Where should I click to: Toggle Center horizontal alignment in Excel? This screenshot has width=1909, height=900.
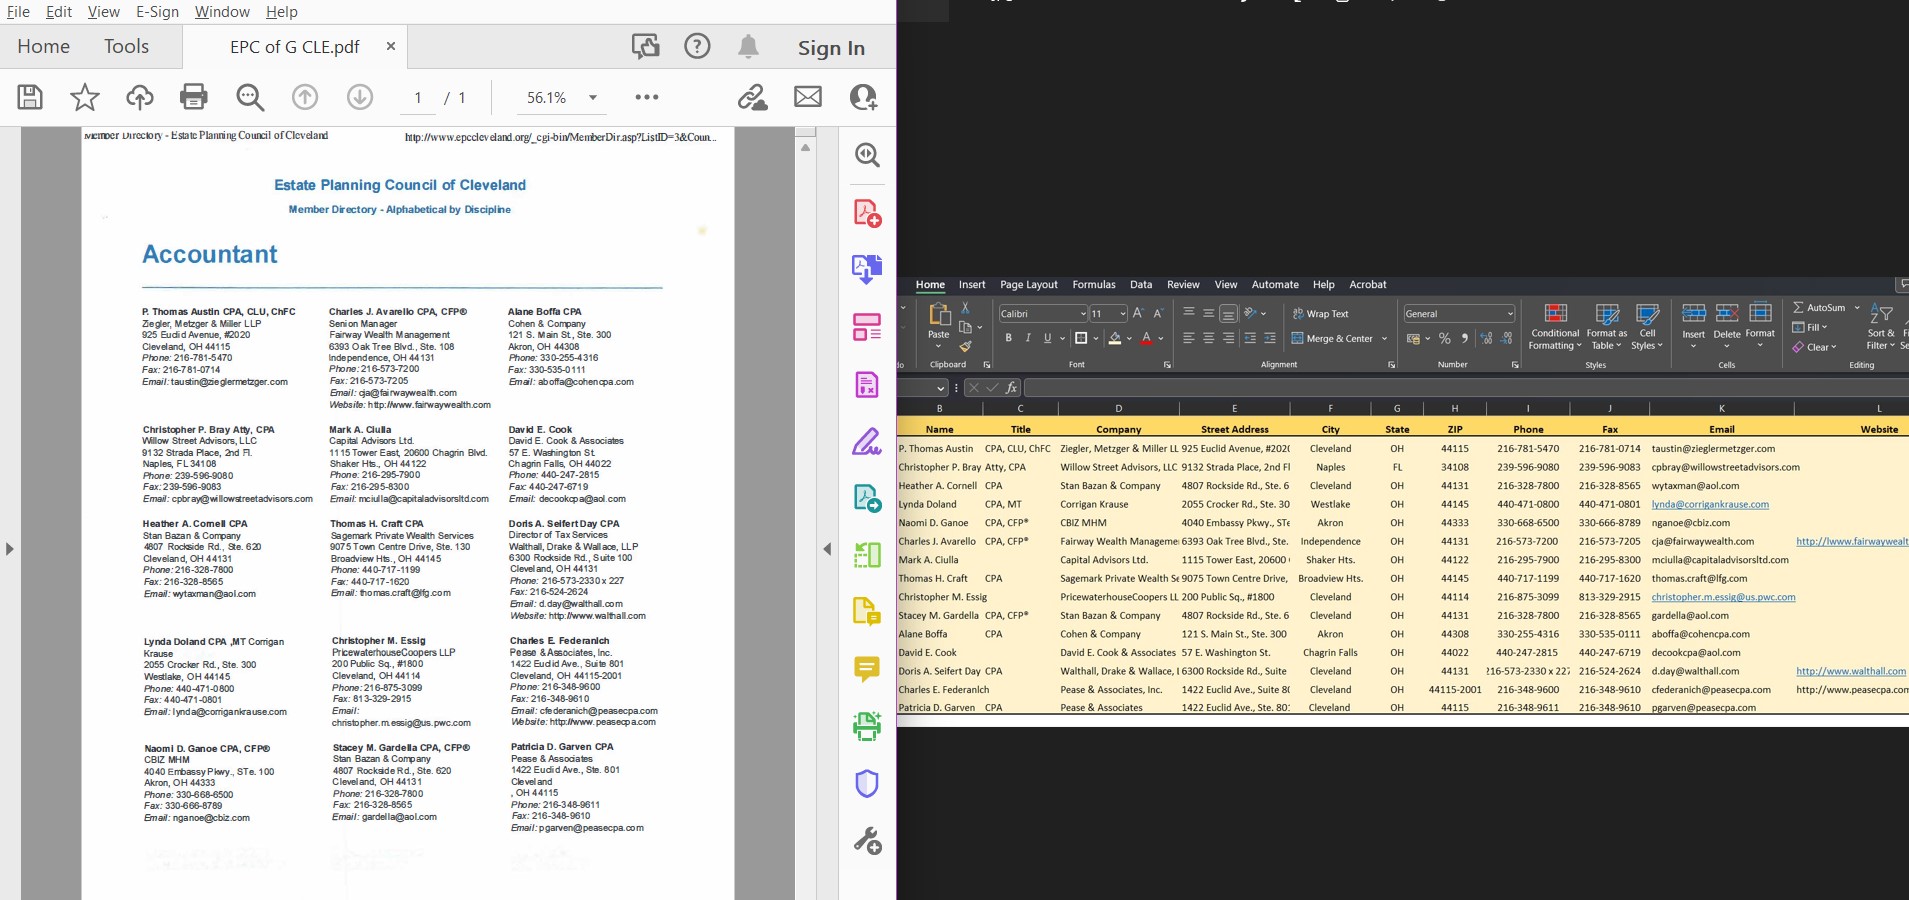tap(1208, 338)
